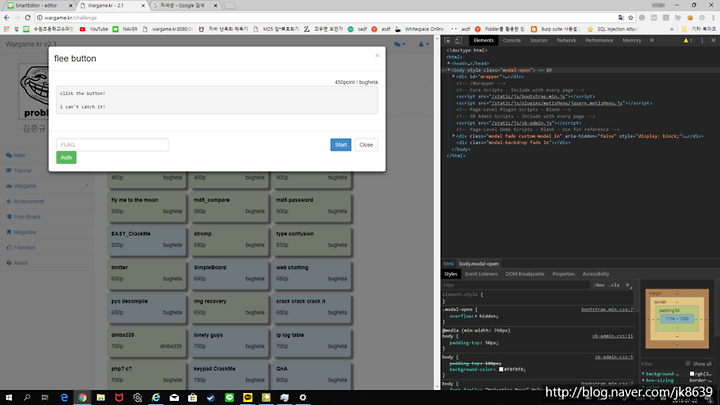720x405 pixels.
Task: Click the translate icon in the address bar
Action: pyautogui.click(x=621, y=17)
